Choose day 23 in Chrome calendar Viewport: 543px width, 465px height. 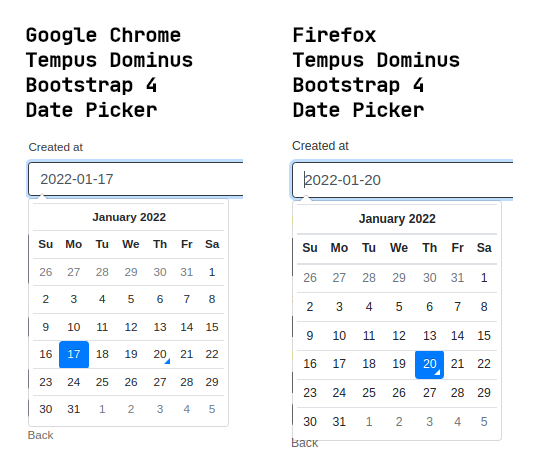[x=46, y=382]
